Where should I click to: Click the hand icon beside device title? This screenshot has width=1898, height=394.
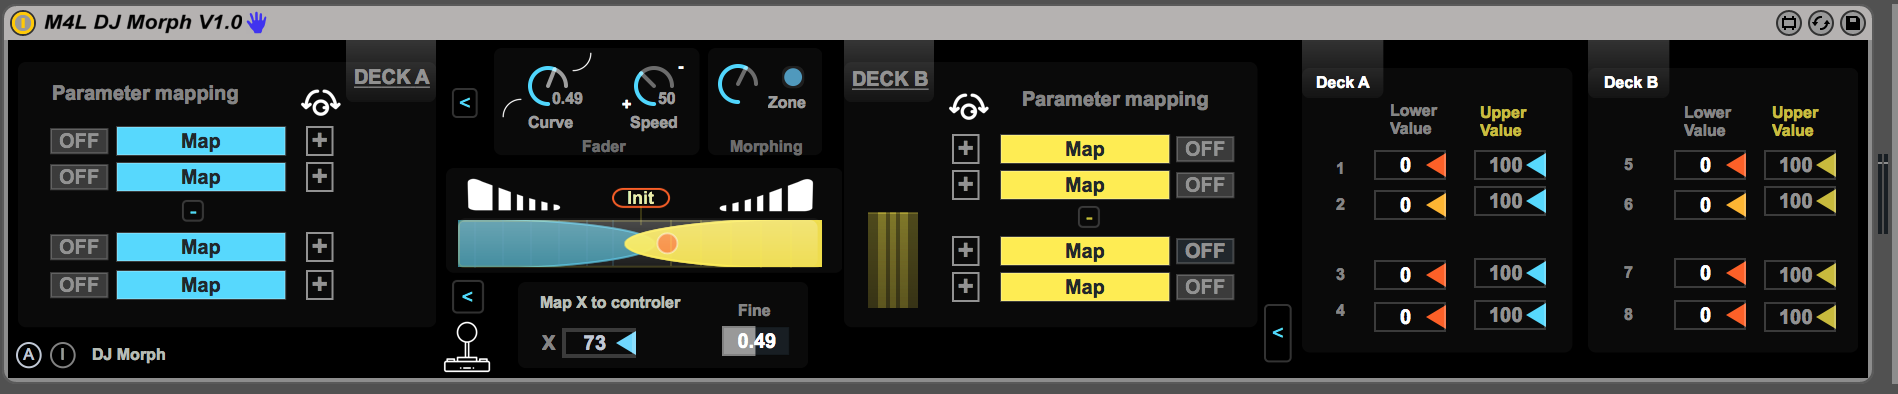pyautogui.click(x=257, y=22)
